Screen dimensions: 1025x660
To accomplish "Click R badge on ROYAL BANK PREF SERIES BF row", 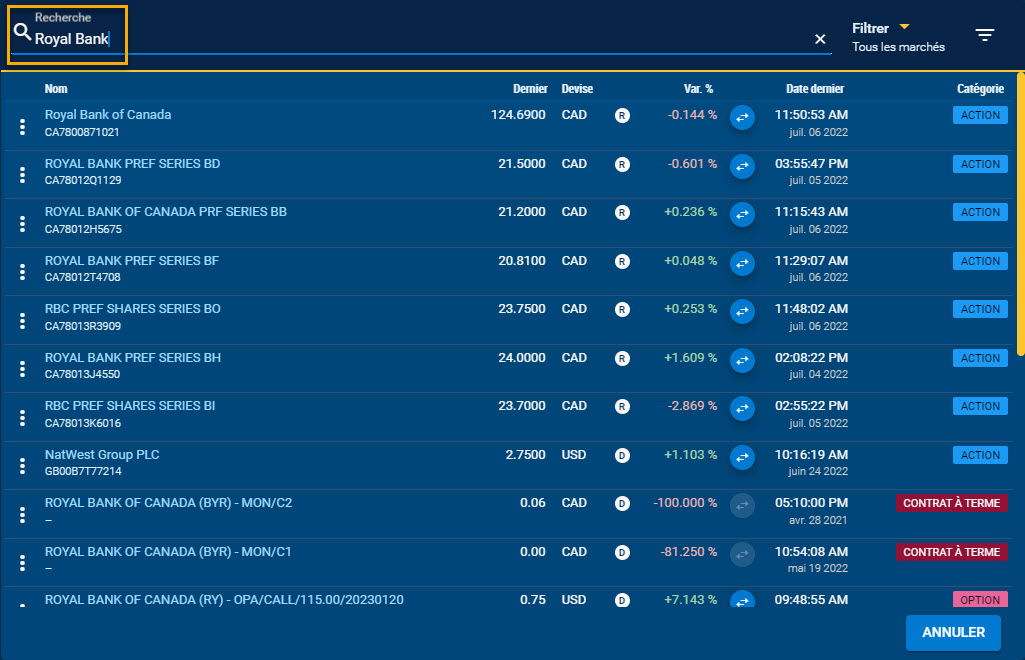I will pos(622,261).
